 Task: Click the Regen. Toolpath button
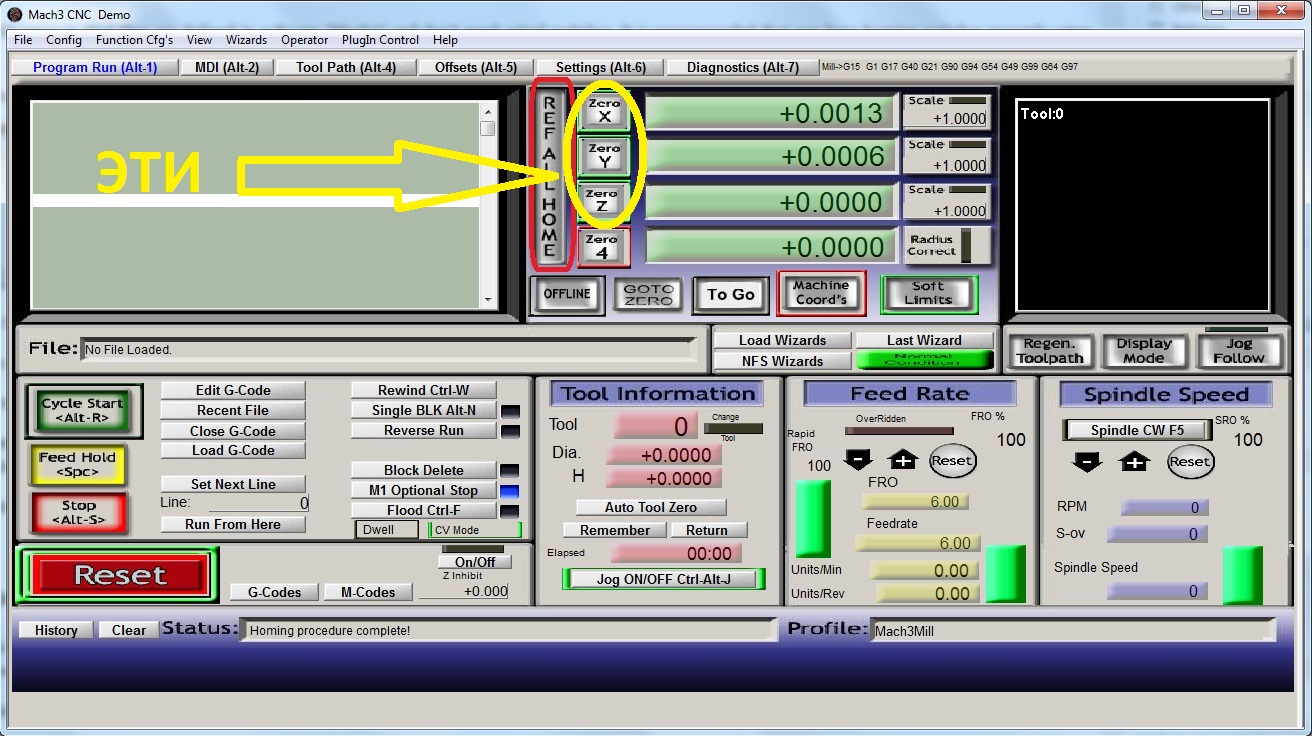pos(1049,351)
